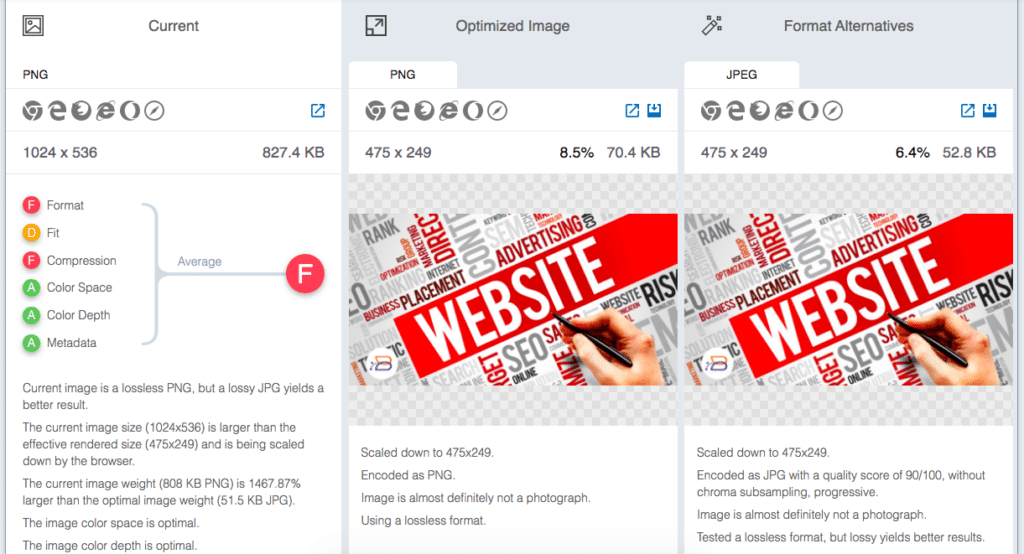Open current PNG image in new window
Image resolution: width=1024 pixels, height=554 pixels.
coord(317,110)
